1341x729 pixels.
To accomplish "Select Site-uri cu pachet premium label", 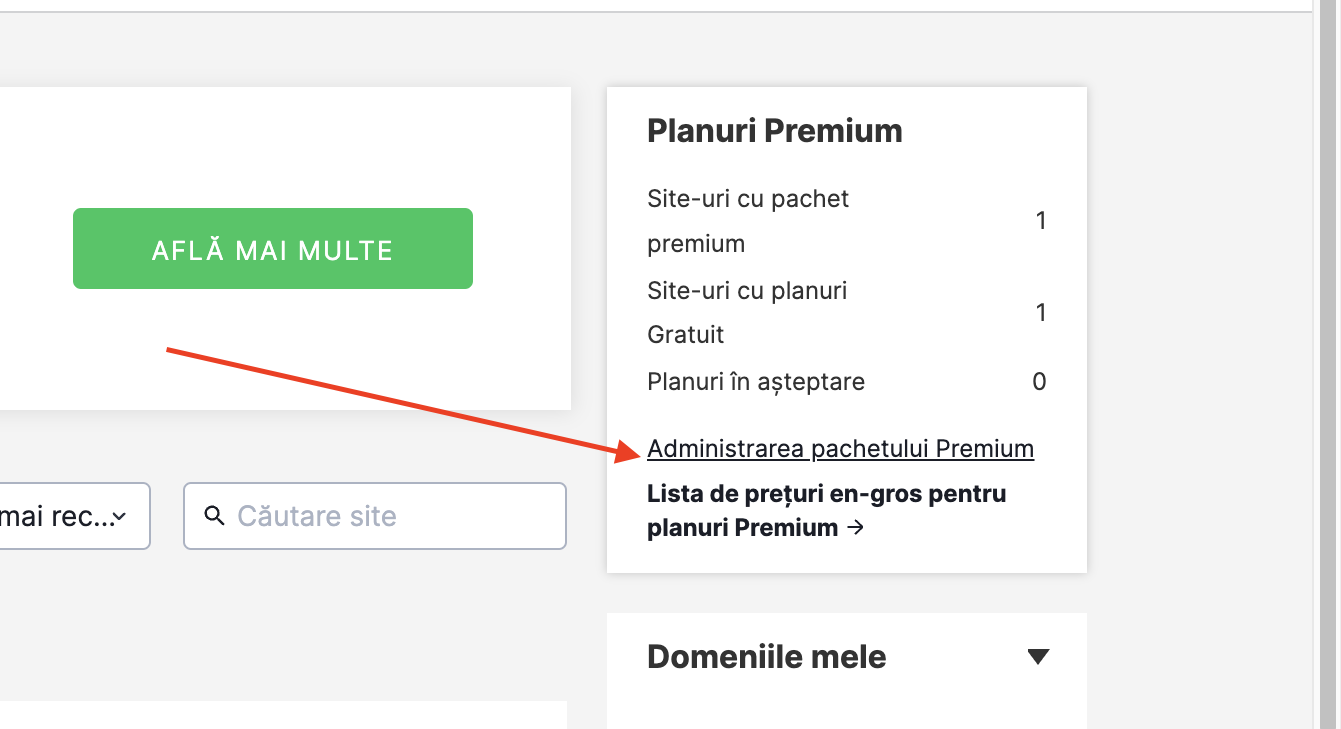I will point(747,221).
